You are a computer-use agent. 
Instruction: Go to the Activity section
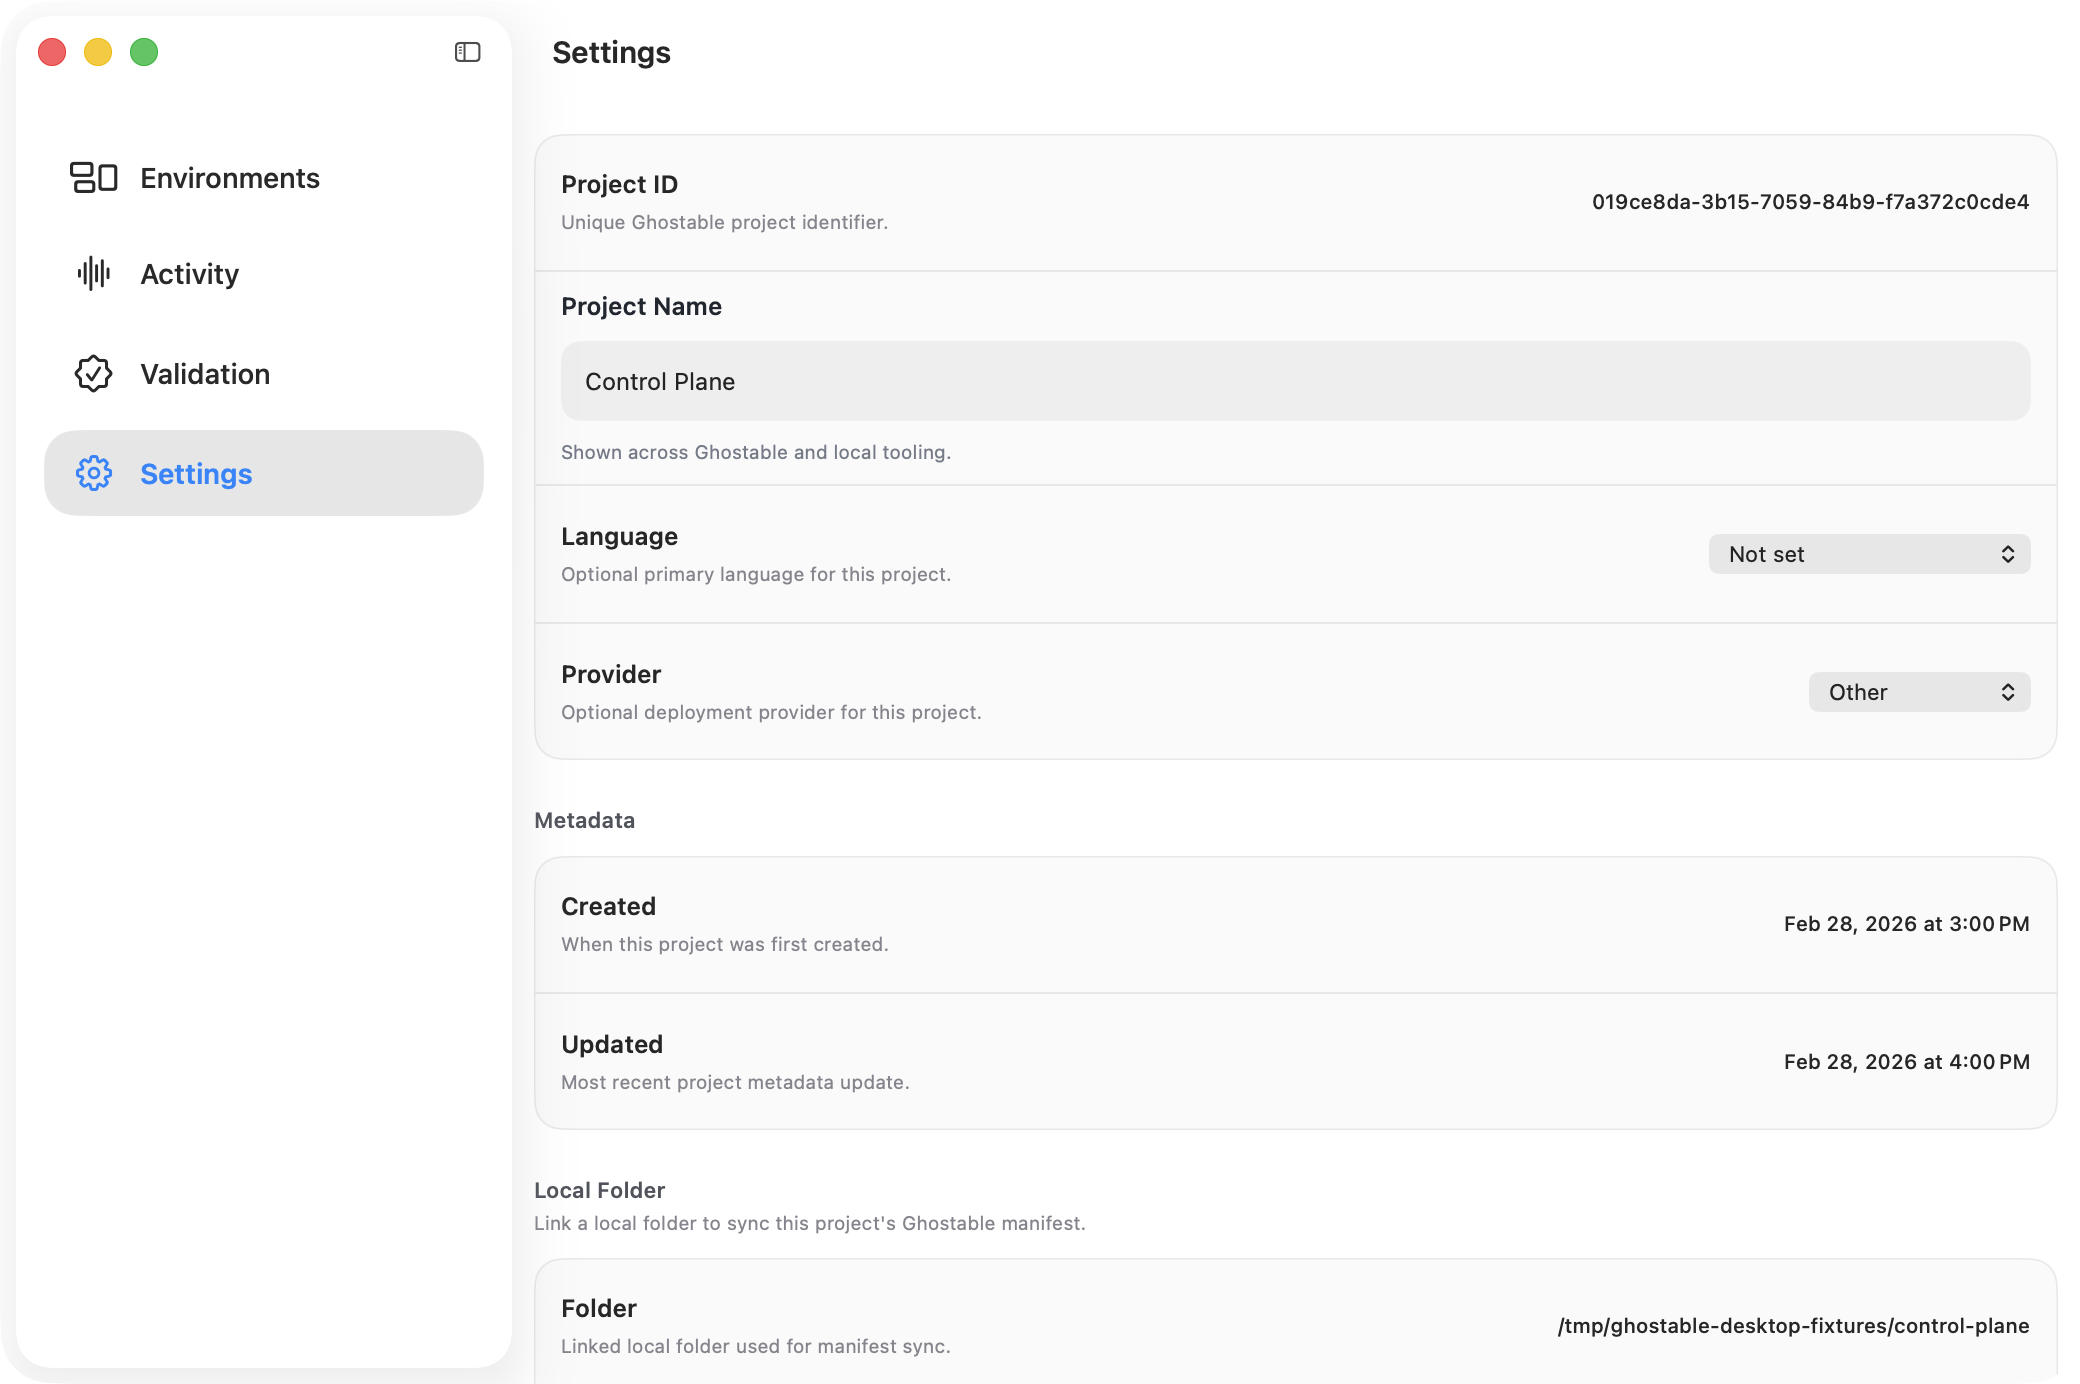190,274
